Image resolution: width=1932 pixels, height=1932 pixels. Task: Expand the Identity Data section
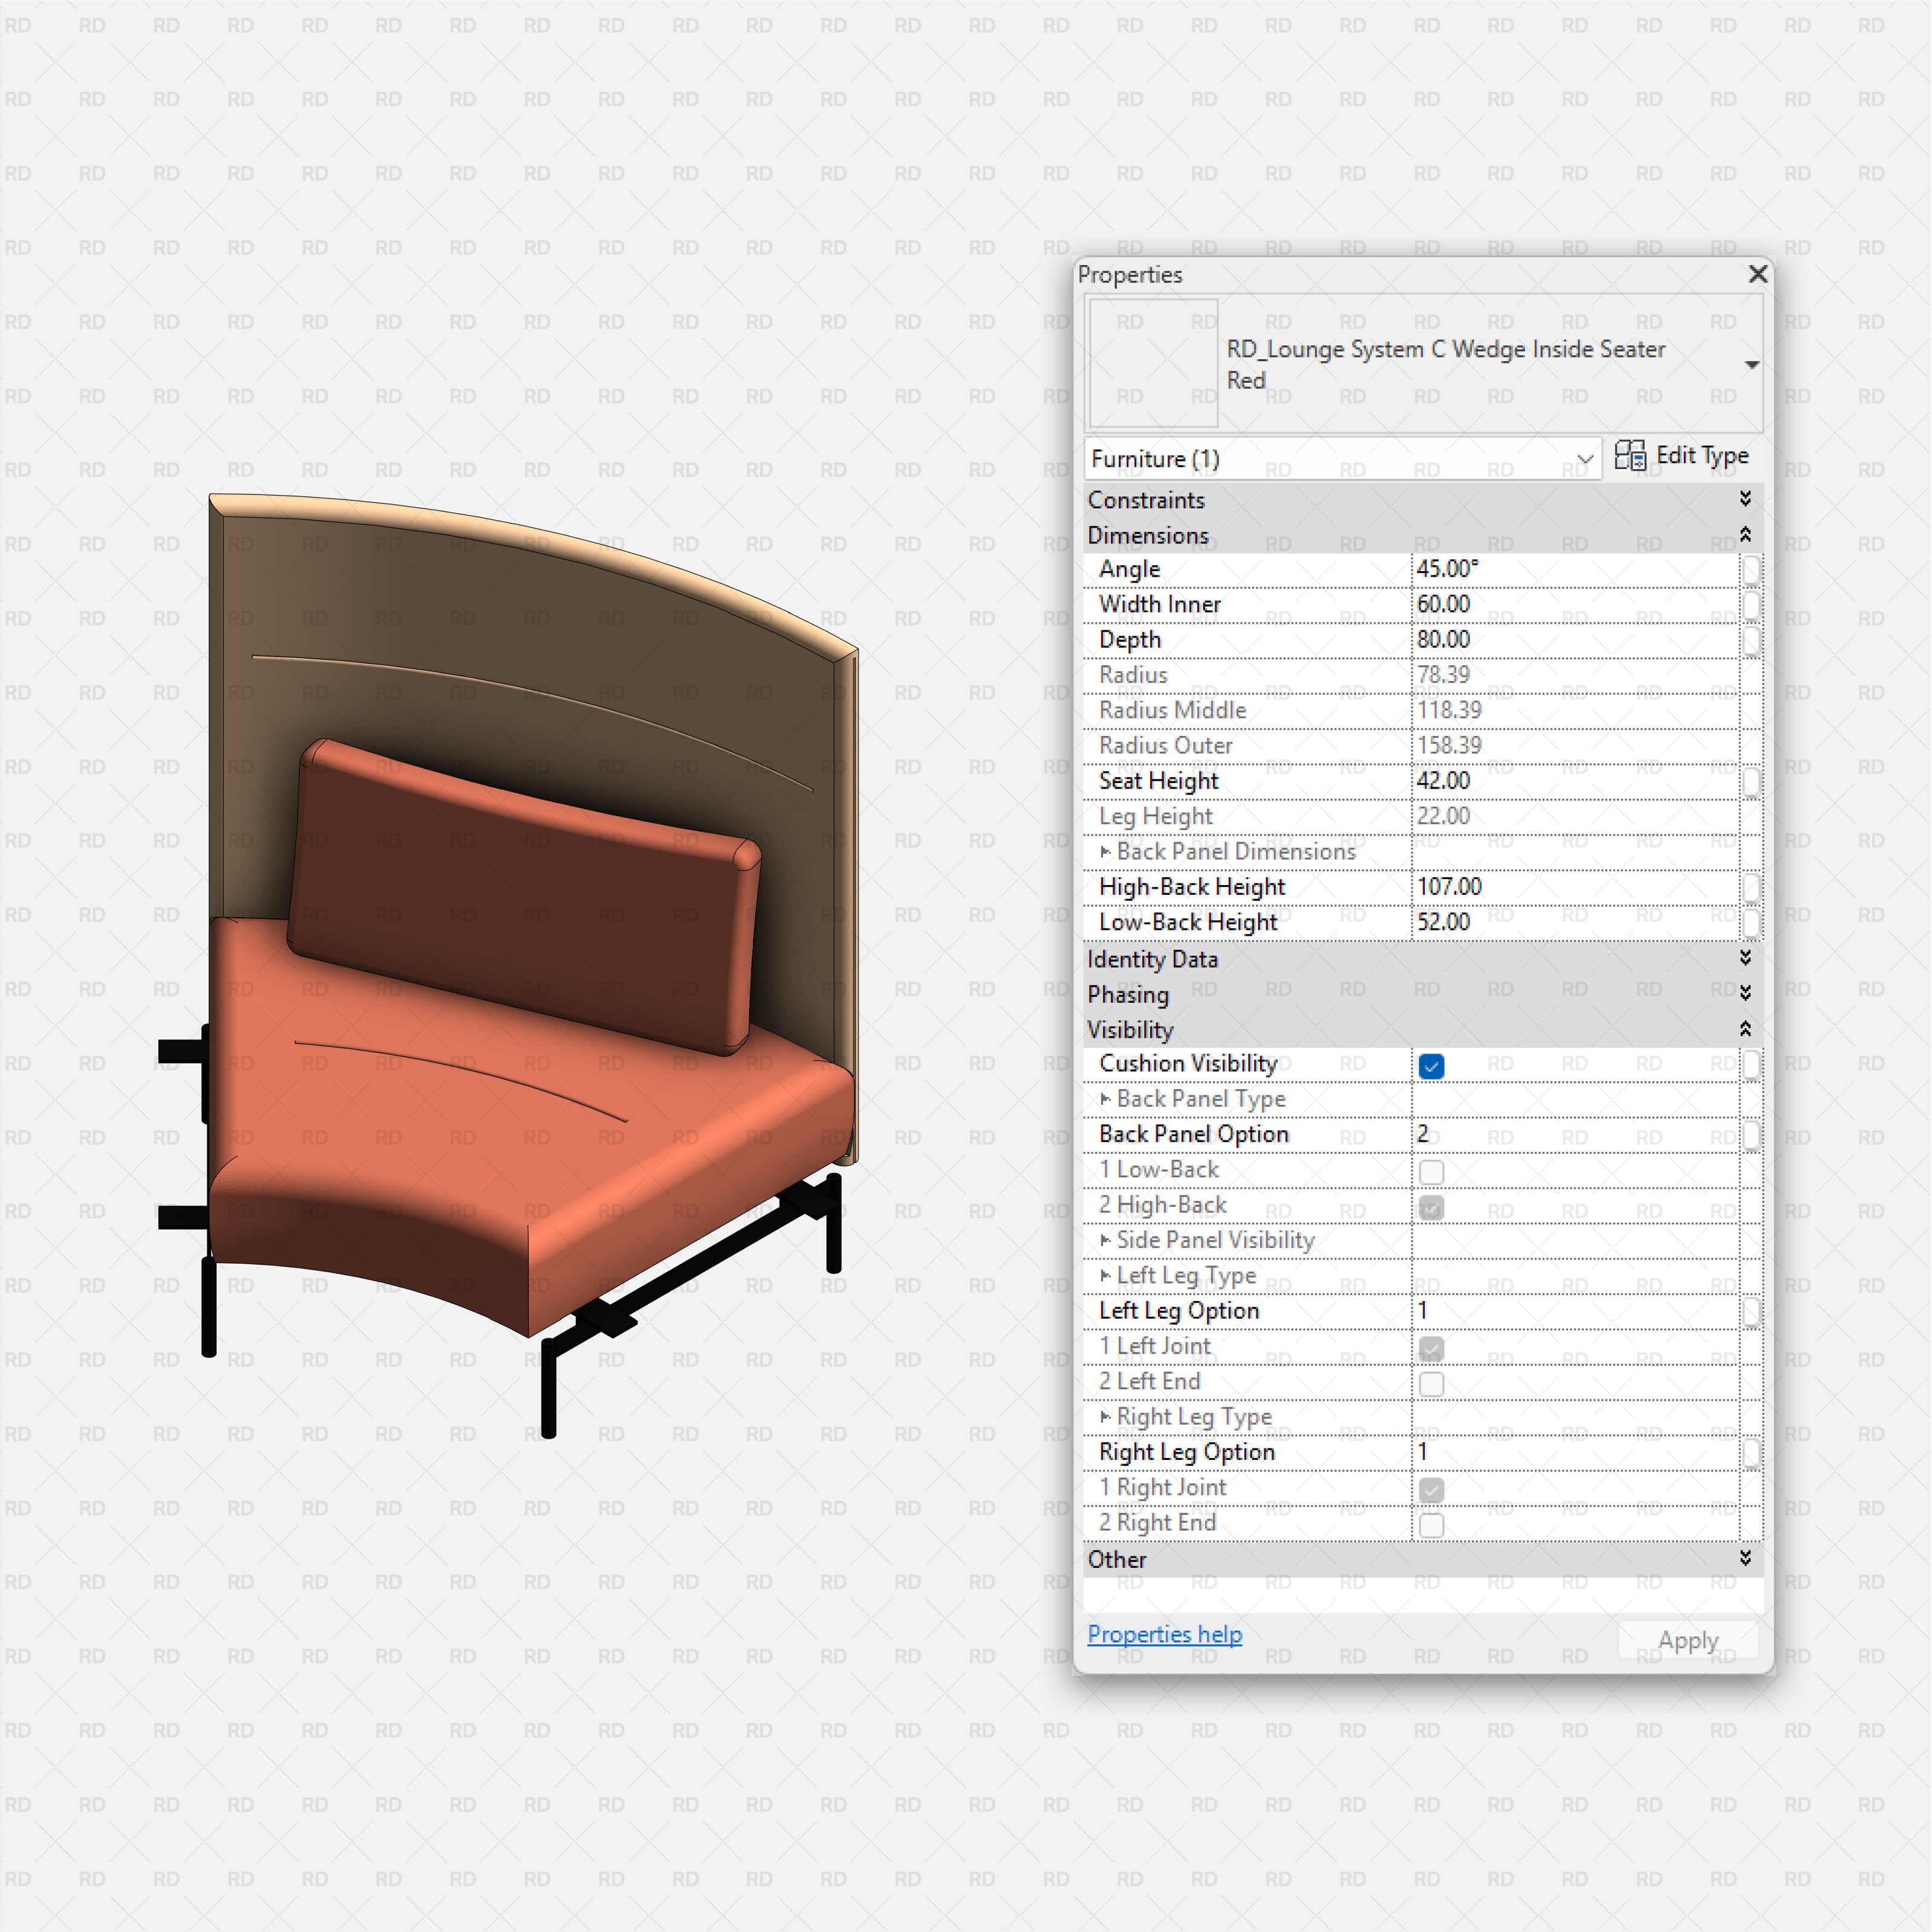coord(1745,959)
